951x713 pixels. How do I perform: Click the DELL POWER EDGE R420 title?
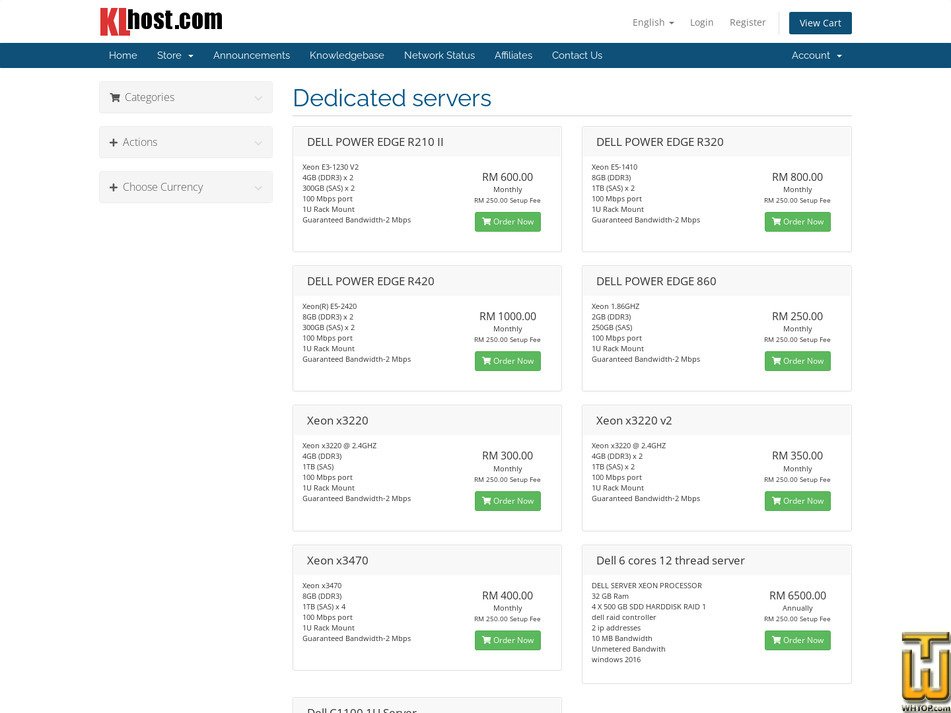[370, 281]
